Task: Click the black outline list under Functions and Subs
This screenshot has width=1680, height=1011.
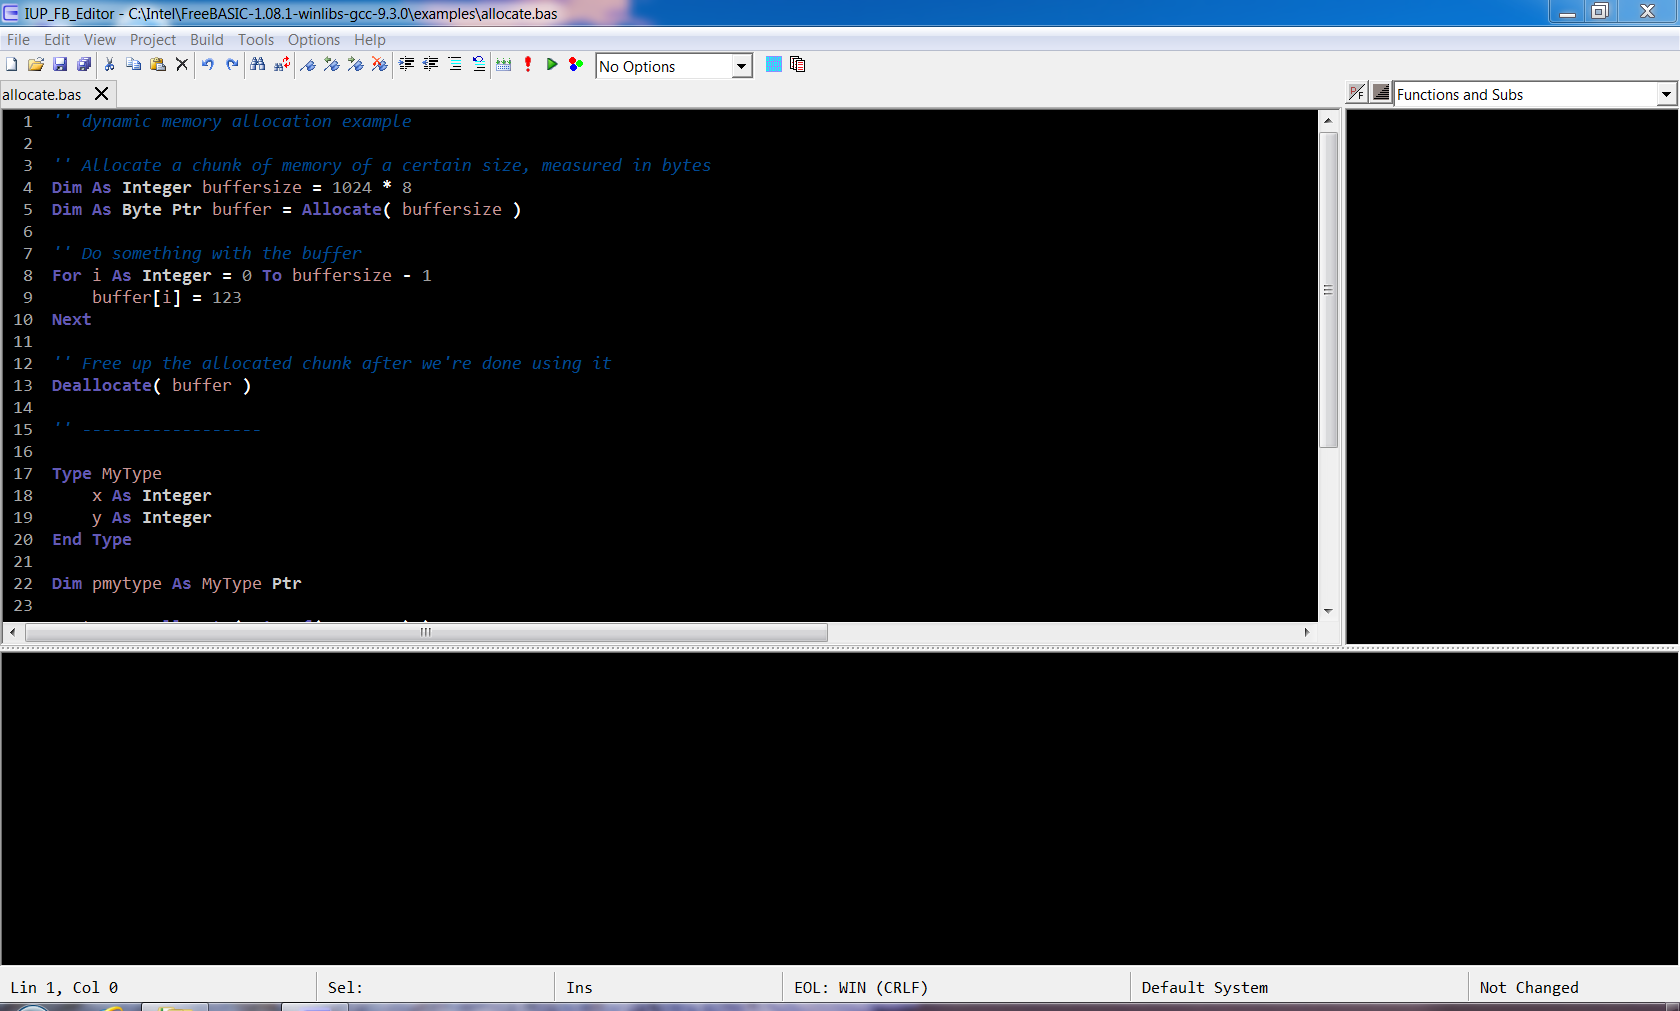Action: coord(1512,376)
